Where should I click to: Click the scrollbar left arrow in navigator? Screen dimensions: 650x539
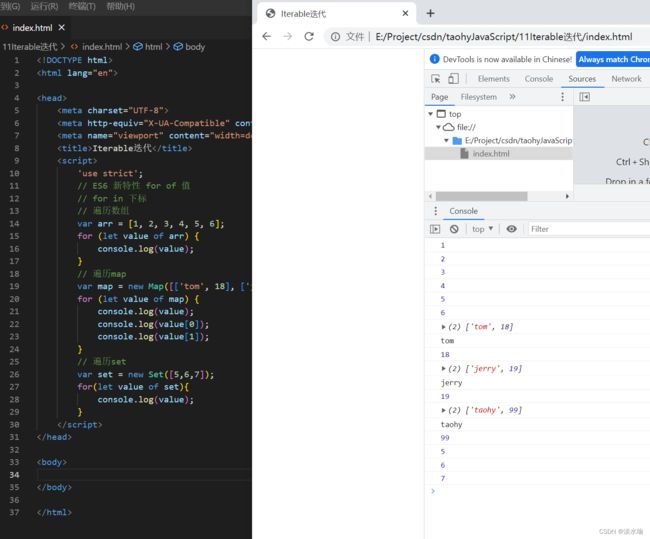[430, 196]
